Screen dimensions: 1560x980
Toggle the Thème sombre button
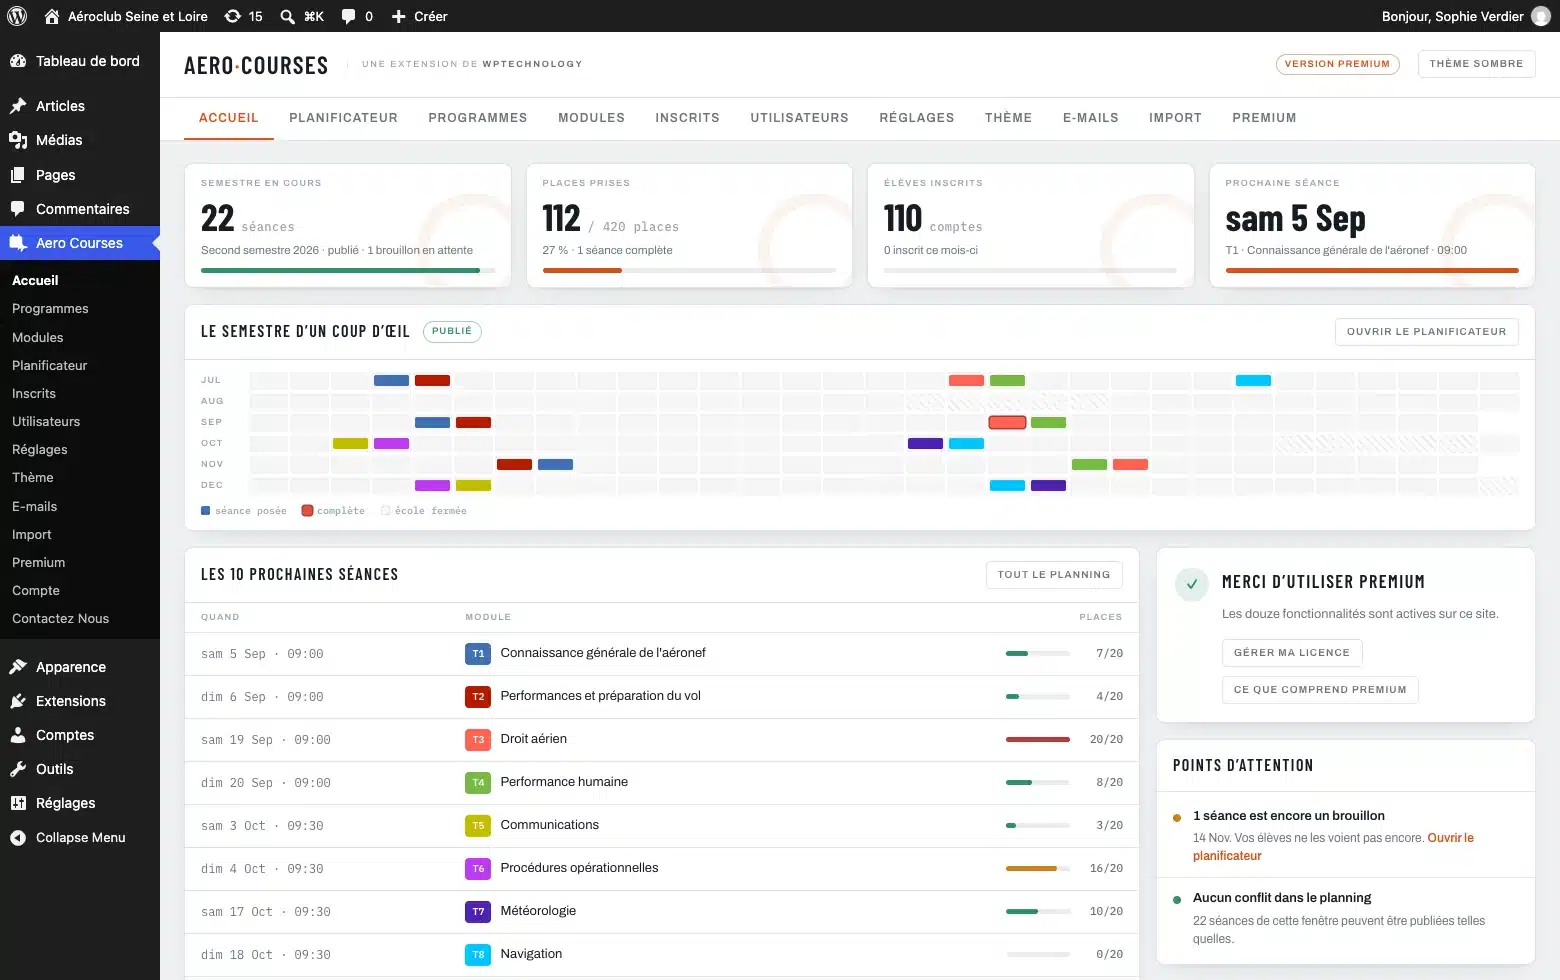pos(1476,64)
